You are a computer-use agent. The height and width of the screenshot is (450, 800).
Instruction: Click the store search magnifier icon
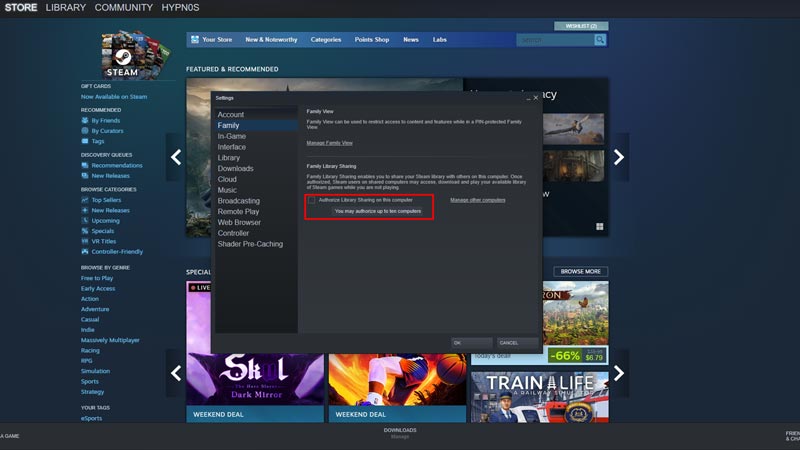tap(600, 40)
